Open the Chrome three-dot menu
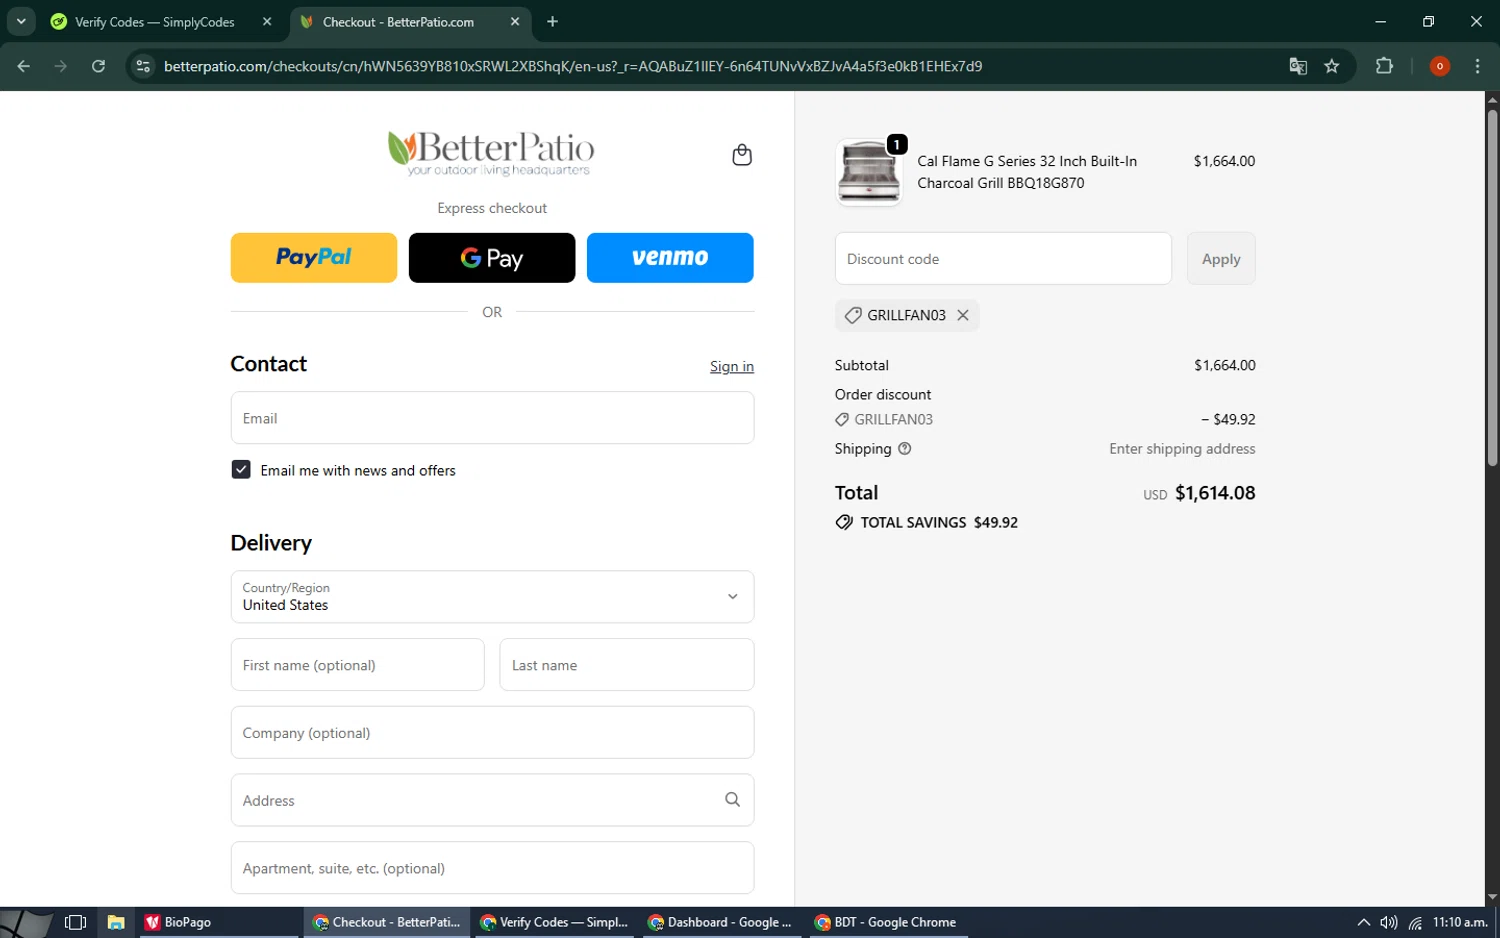 (1477, 66)
